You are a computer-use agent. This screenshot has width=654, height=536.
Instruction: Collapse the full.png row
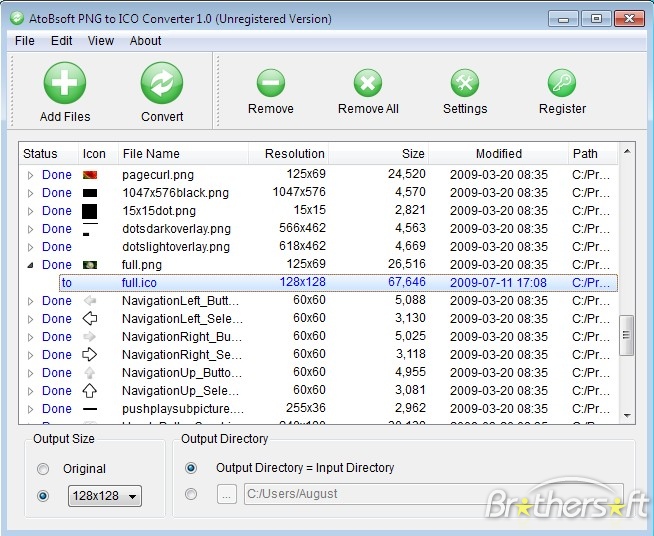tap(30, 265)
